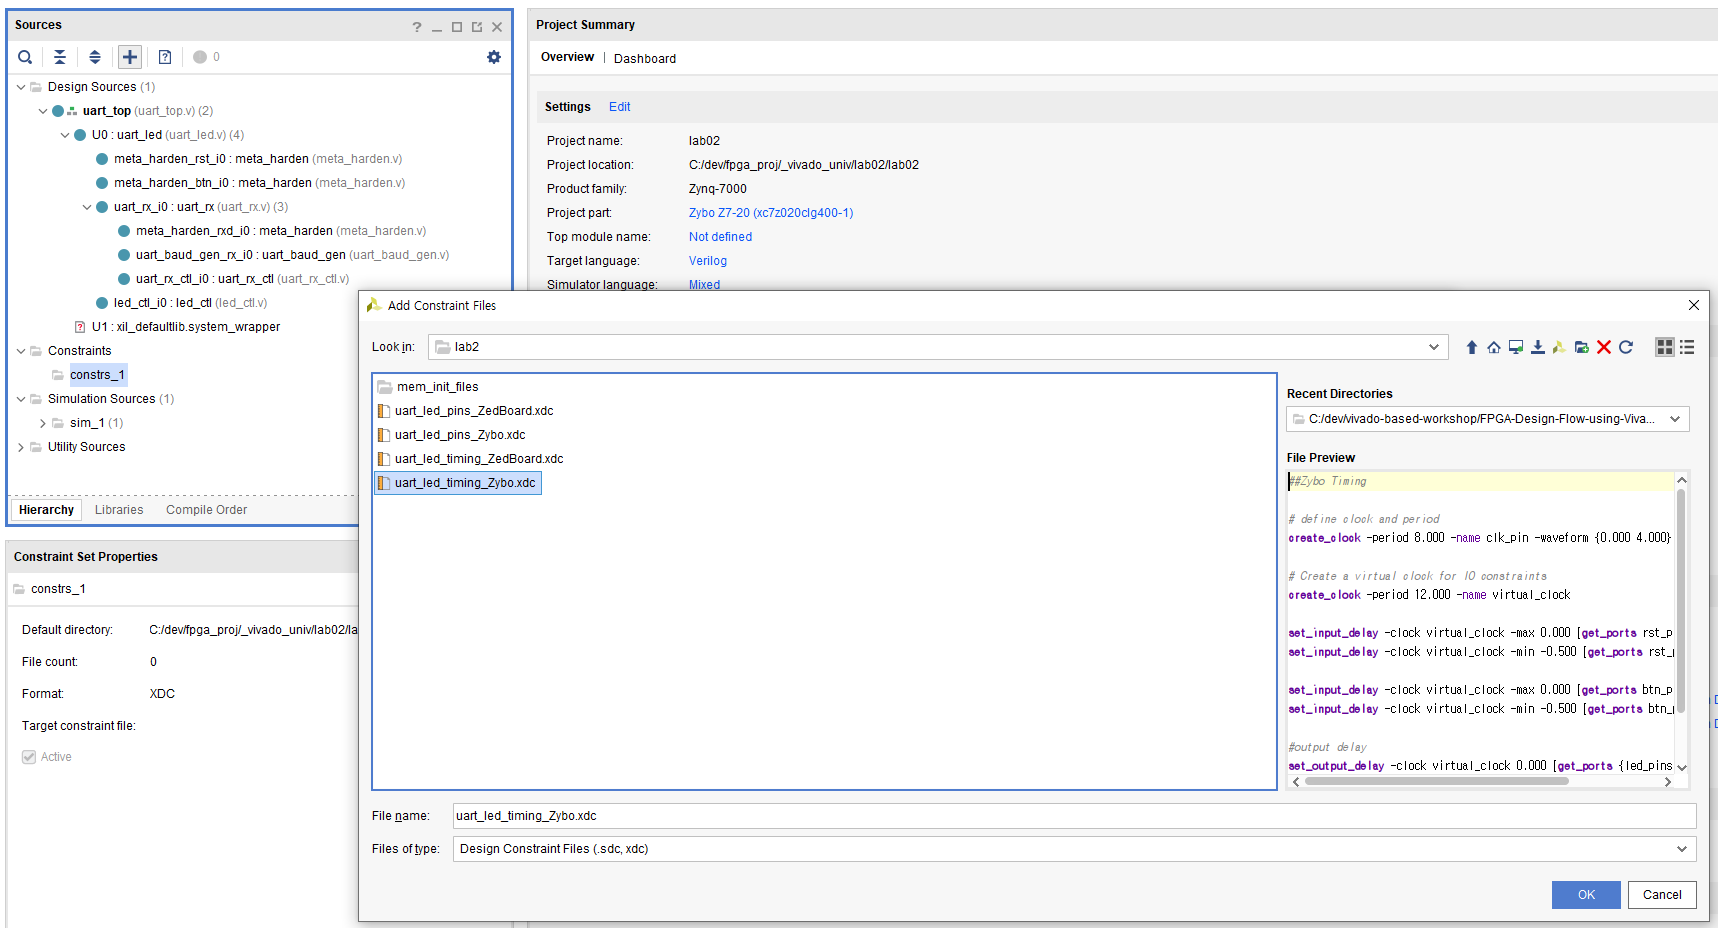Expand the sim_1 node
This screenshot has height=928, width=1718.
(43, 423)
